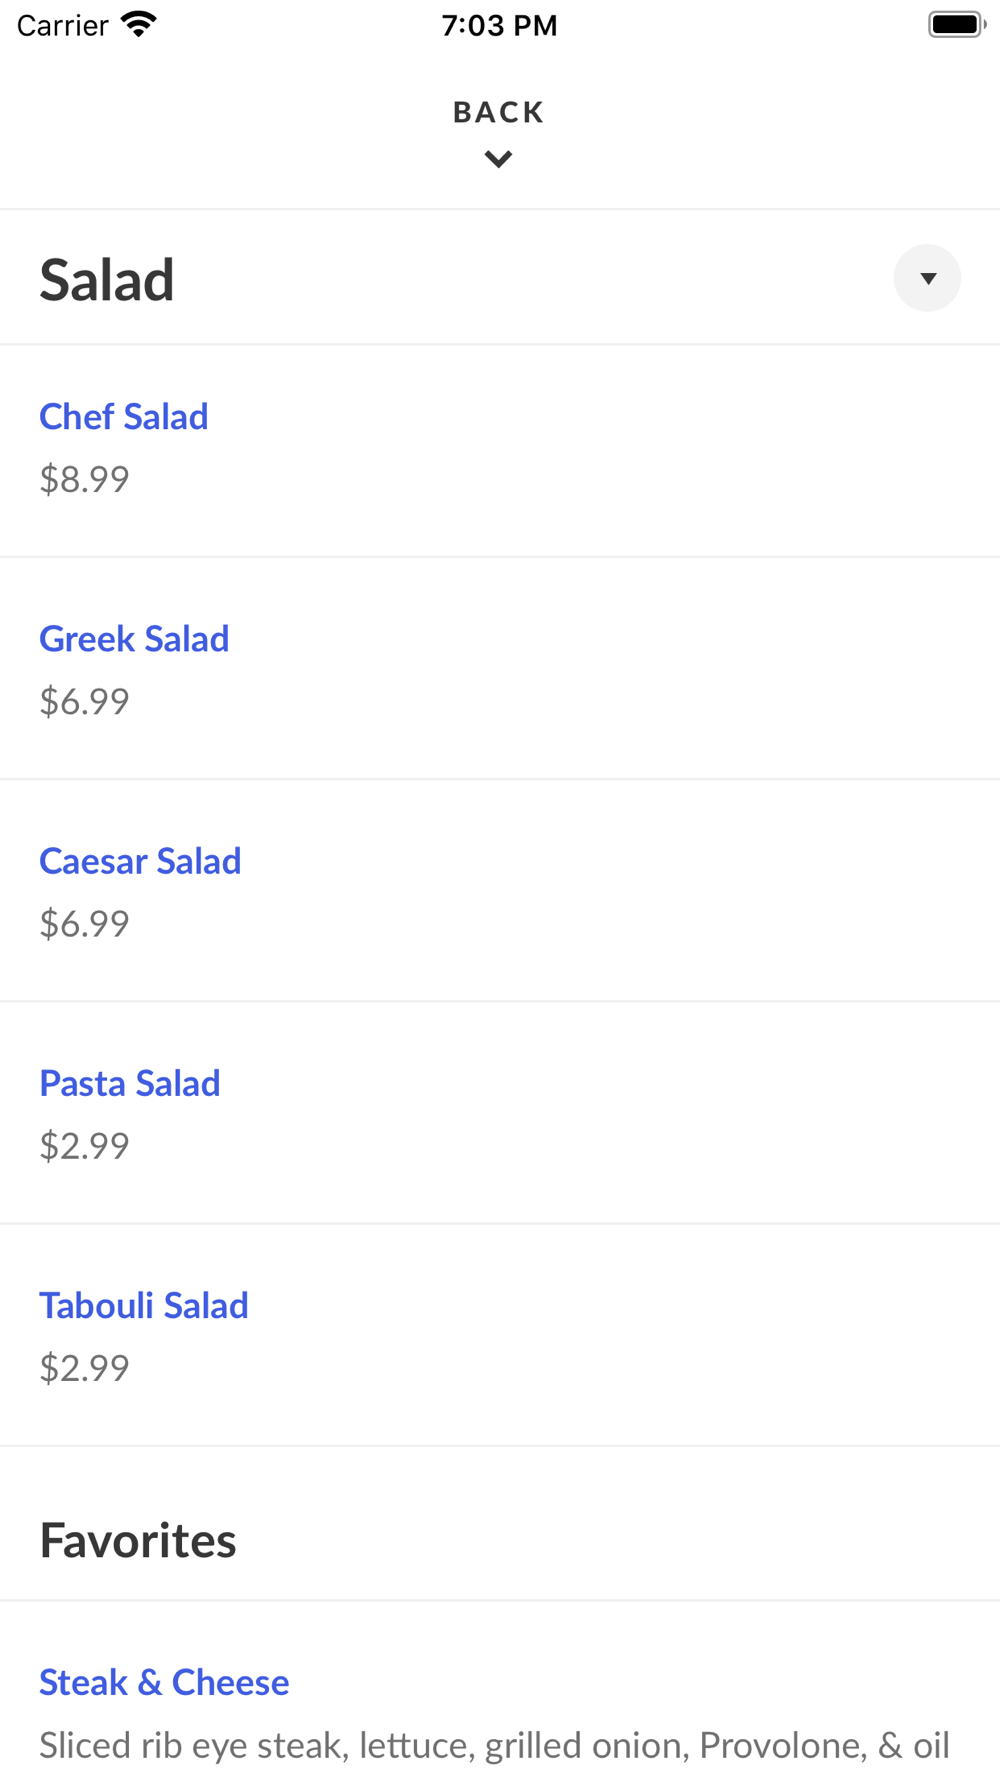Choose the Caesar Salad item
This screenshot has width=1000, height=1778.
[x=140, y=861]
